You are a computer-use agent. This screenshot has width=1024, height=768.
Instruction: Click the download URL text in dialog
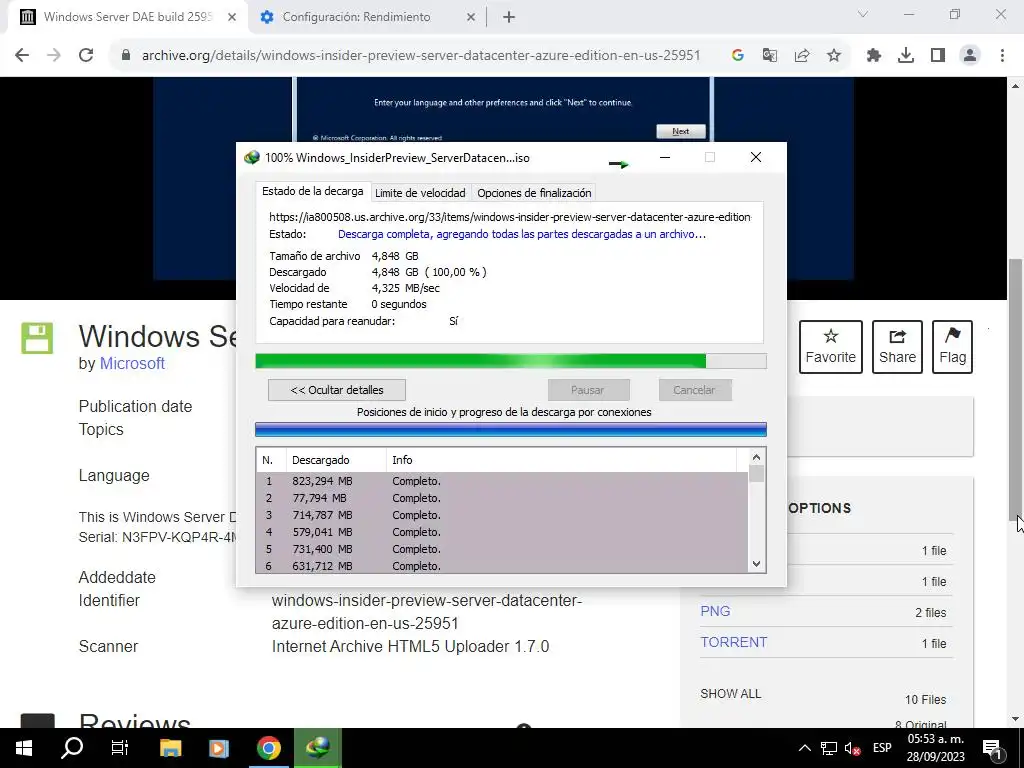[x=510, y=217]
